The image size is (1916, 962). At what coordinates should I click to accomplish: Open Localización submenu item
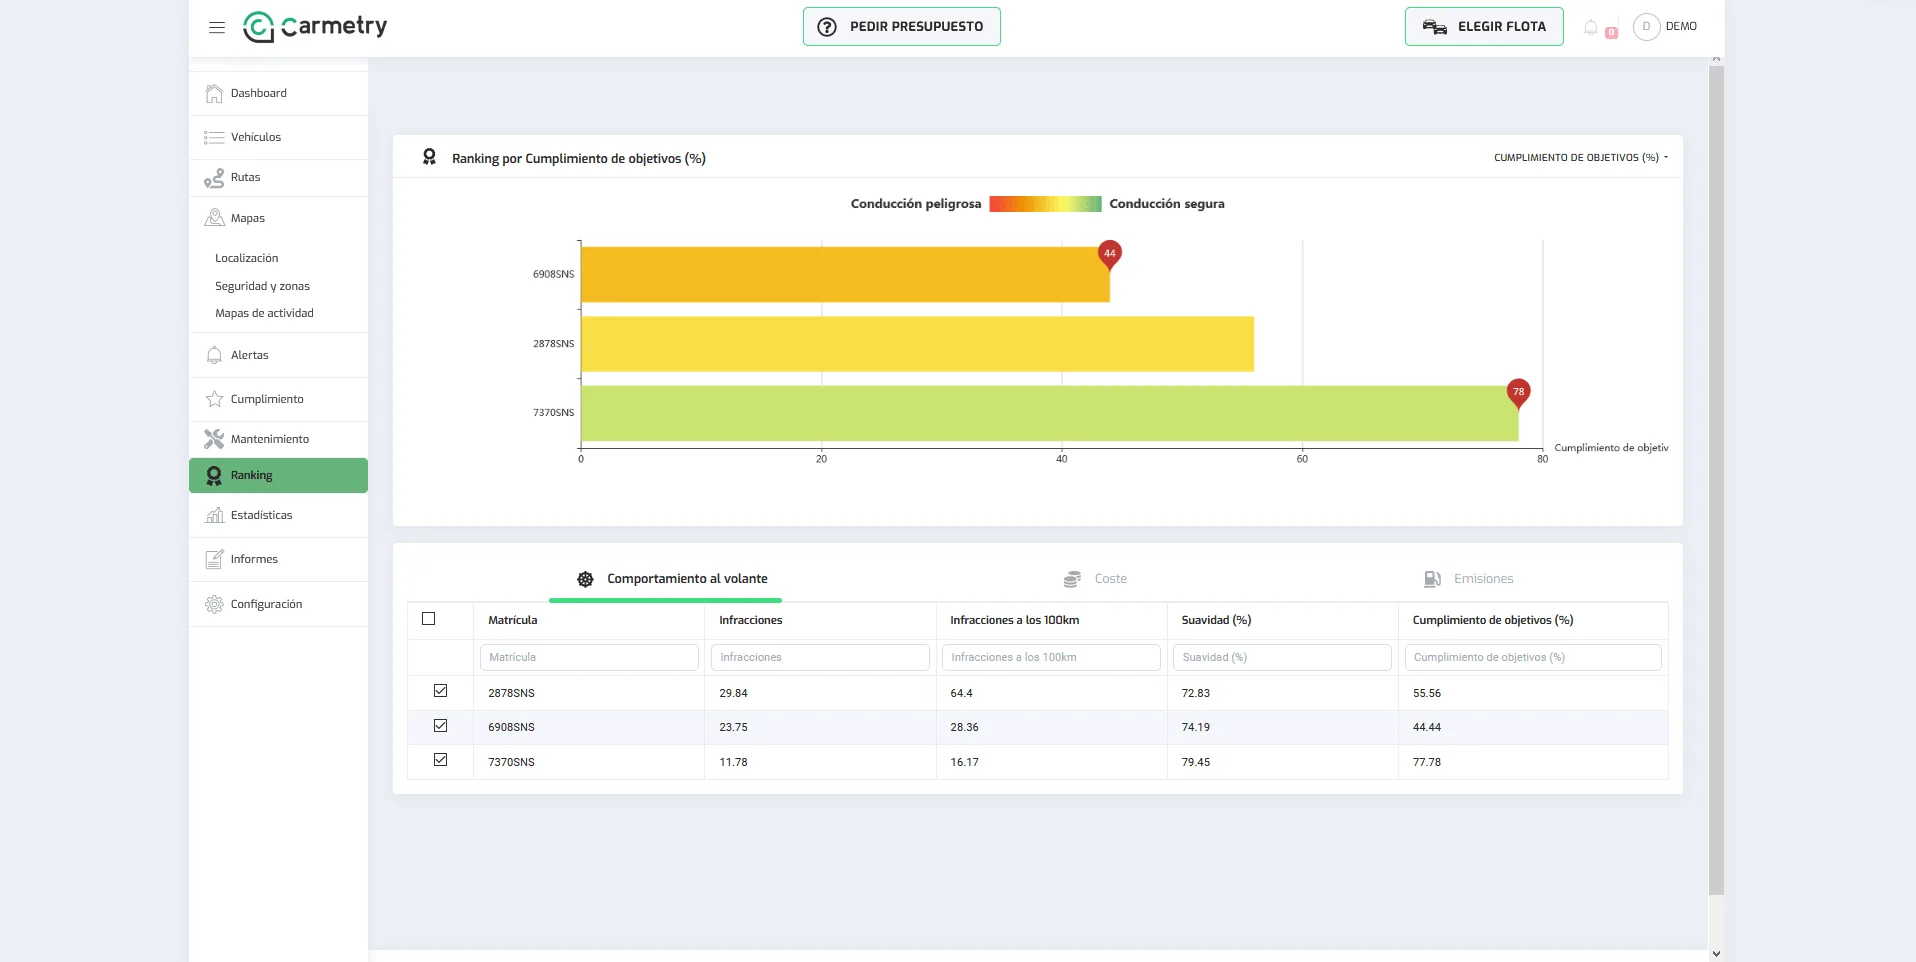[x=247, y=258]
